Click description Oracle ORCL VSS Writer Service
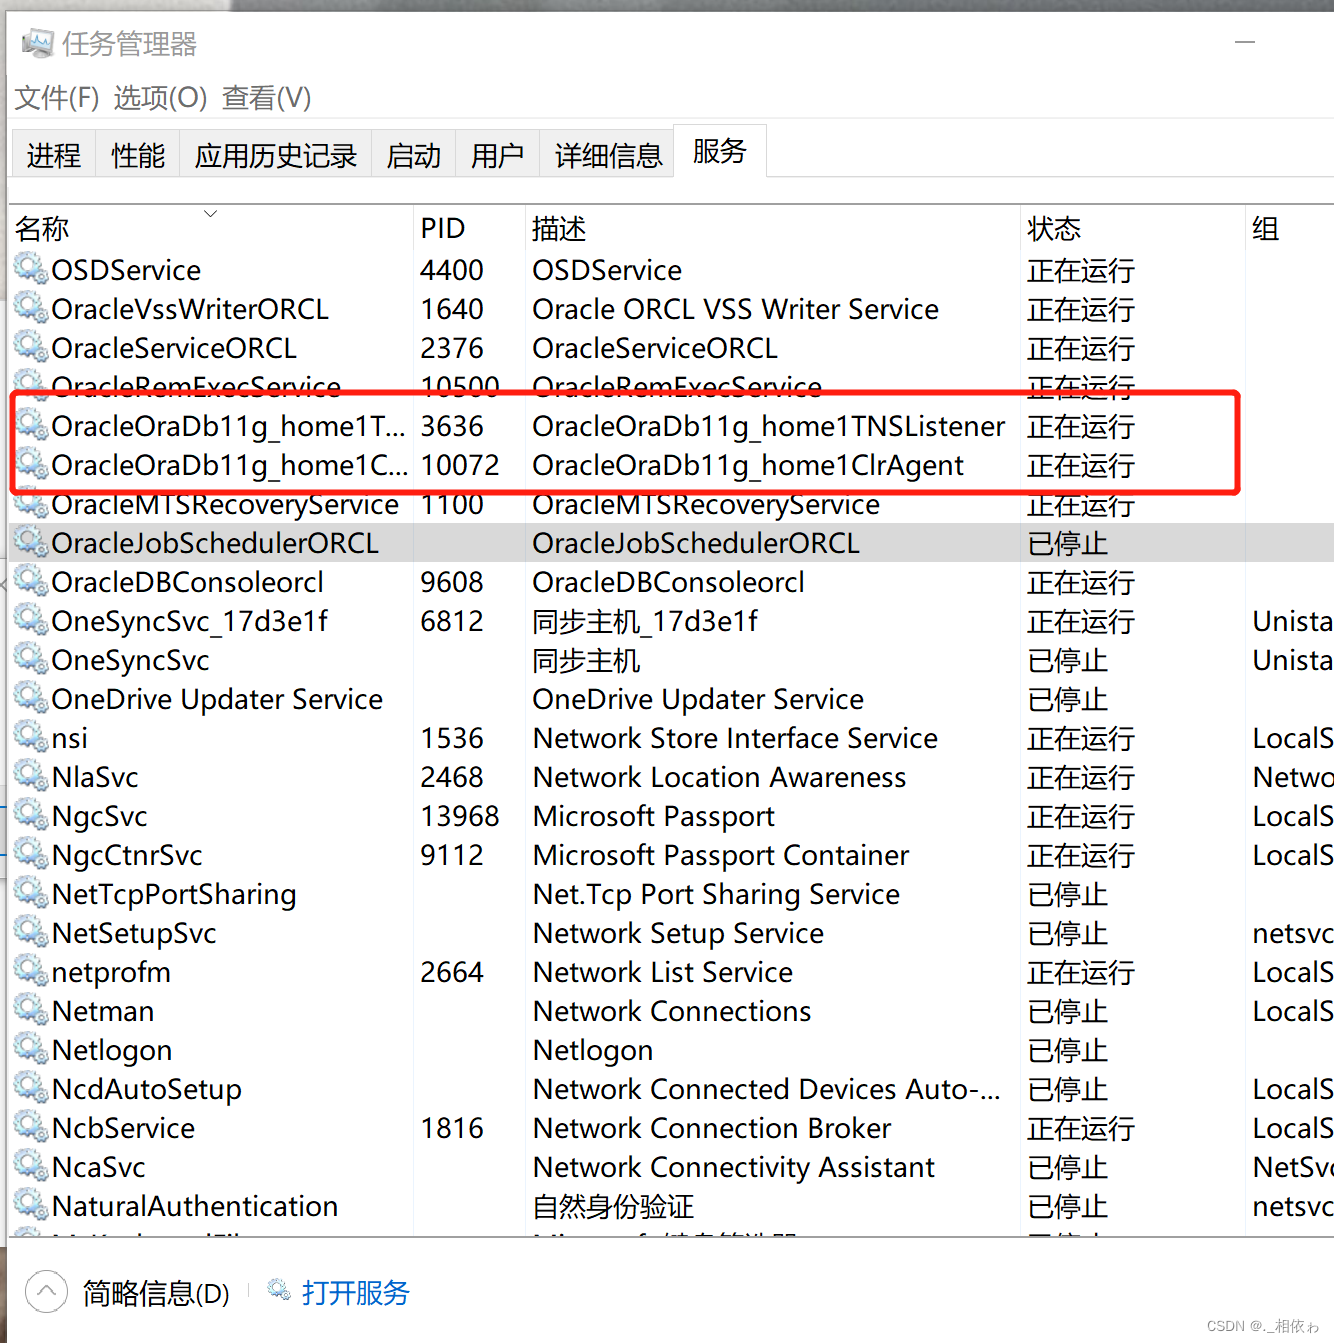 click(736, 309)
